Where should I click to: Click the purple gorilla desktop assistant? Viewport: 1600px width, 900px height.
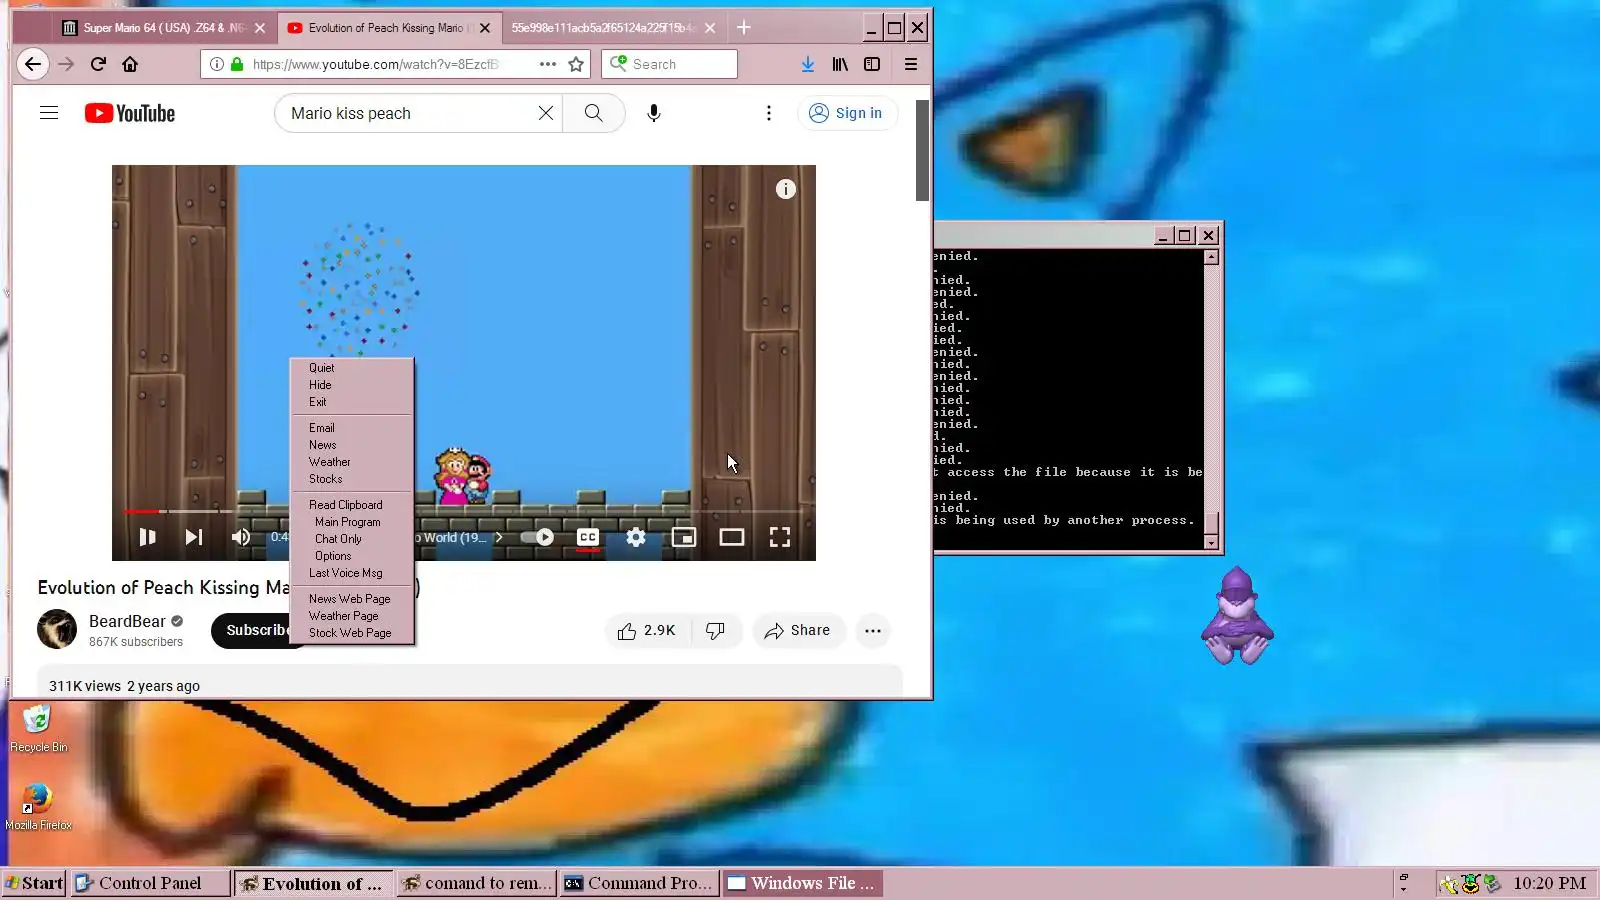1238,615
